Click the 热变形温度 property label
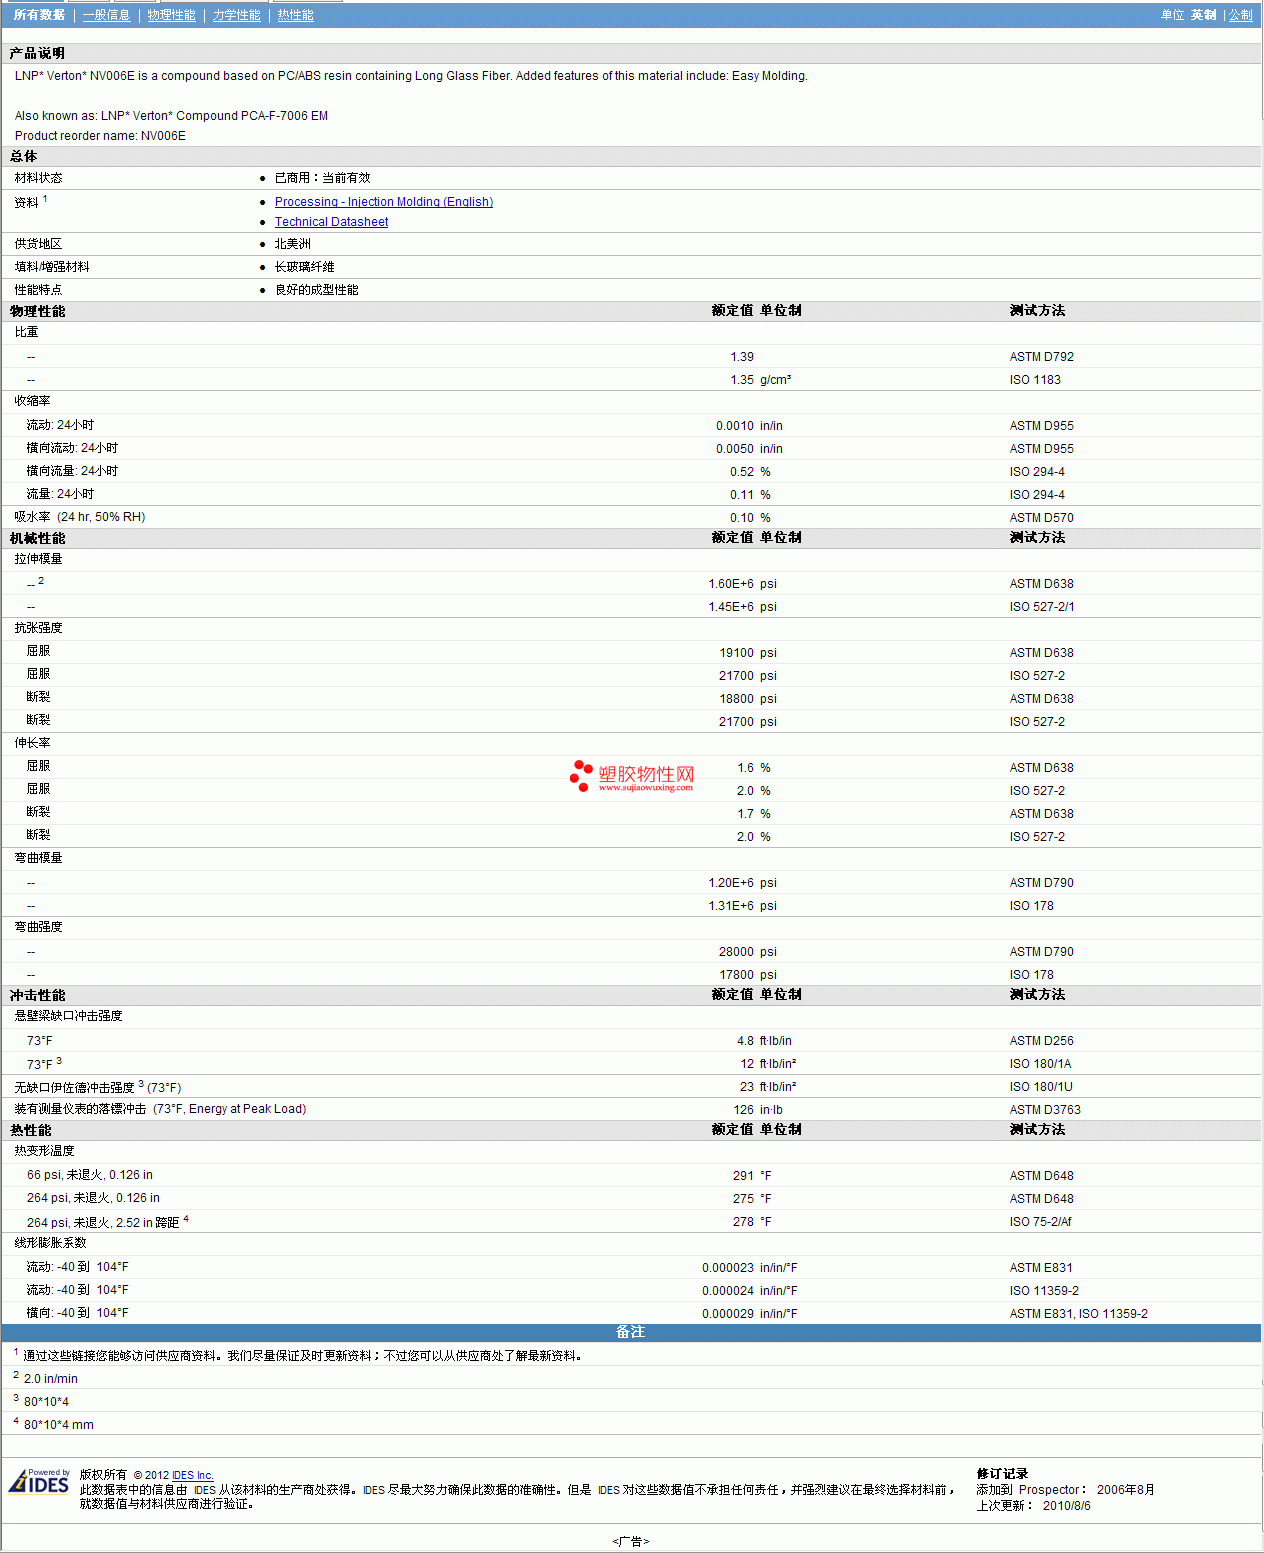1264x1553 pixels. [44, 1151]
